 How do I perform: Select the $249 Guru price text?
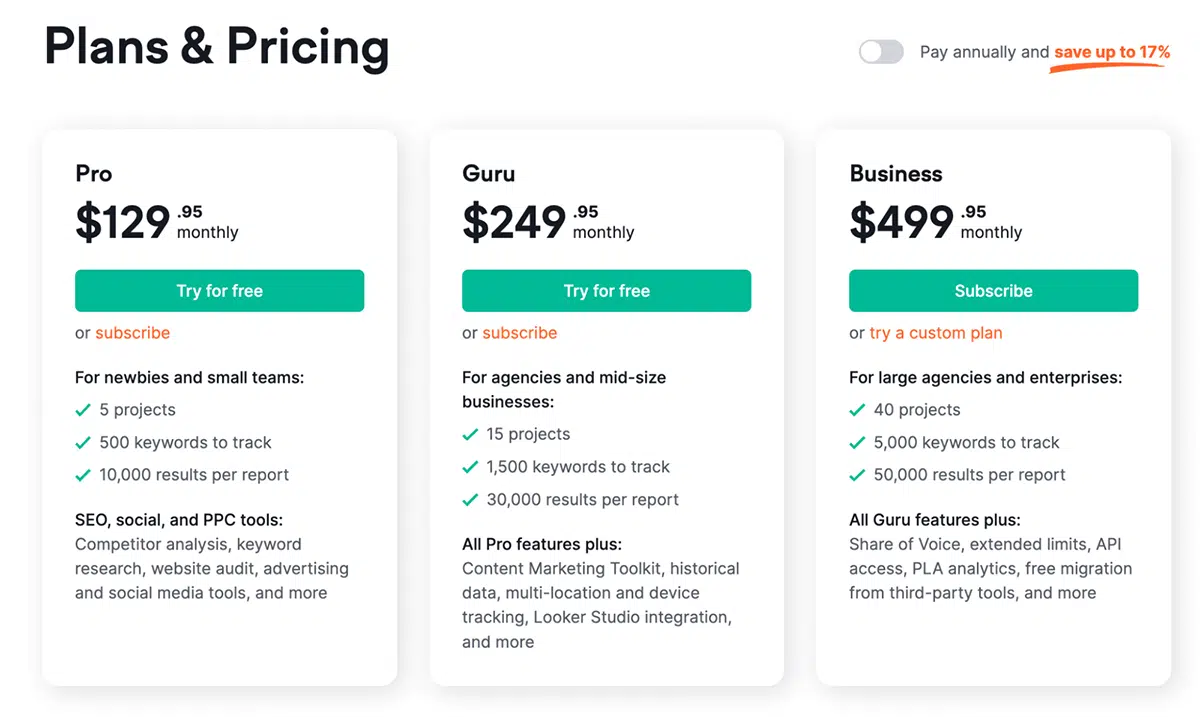point(514,222)
